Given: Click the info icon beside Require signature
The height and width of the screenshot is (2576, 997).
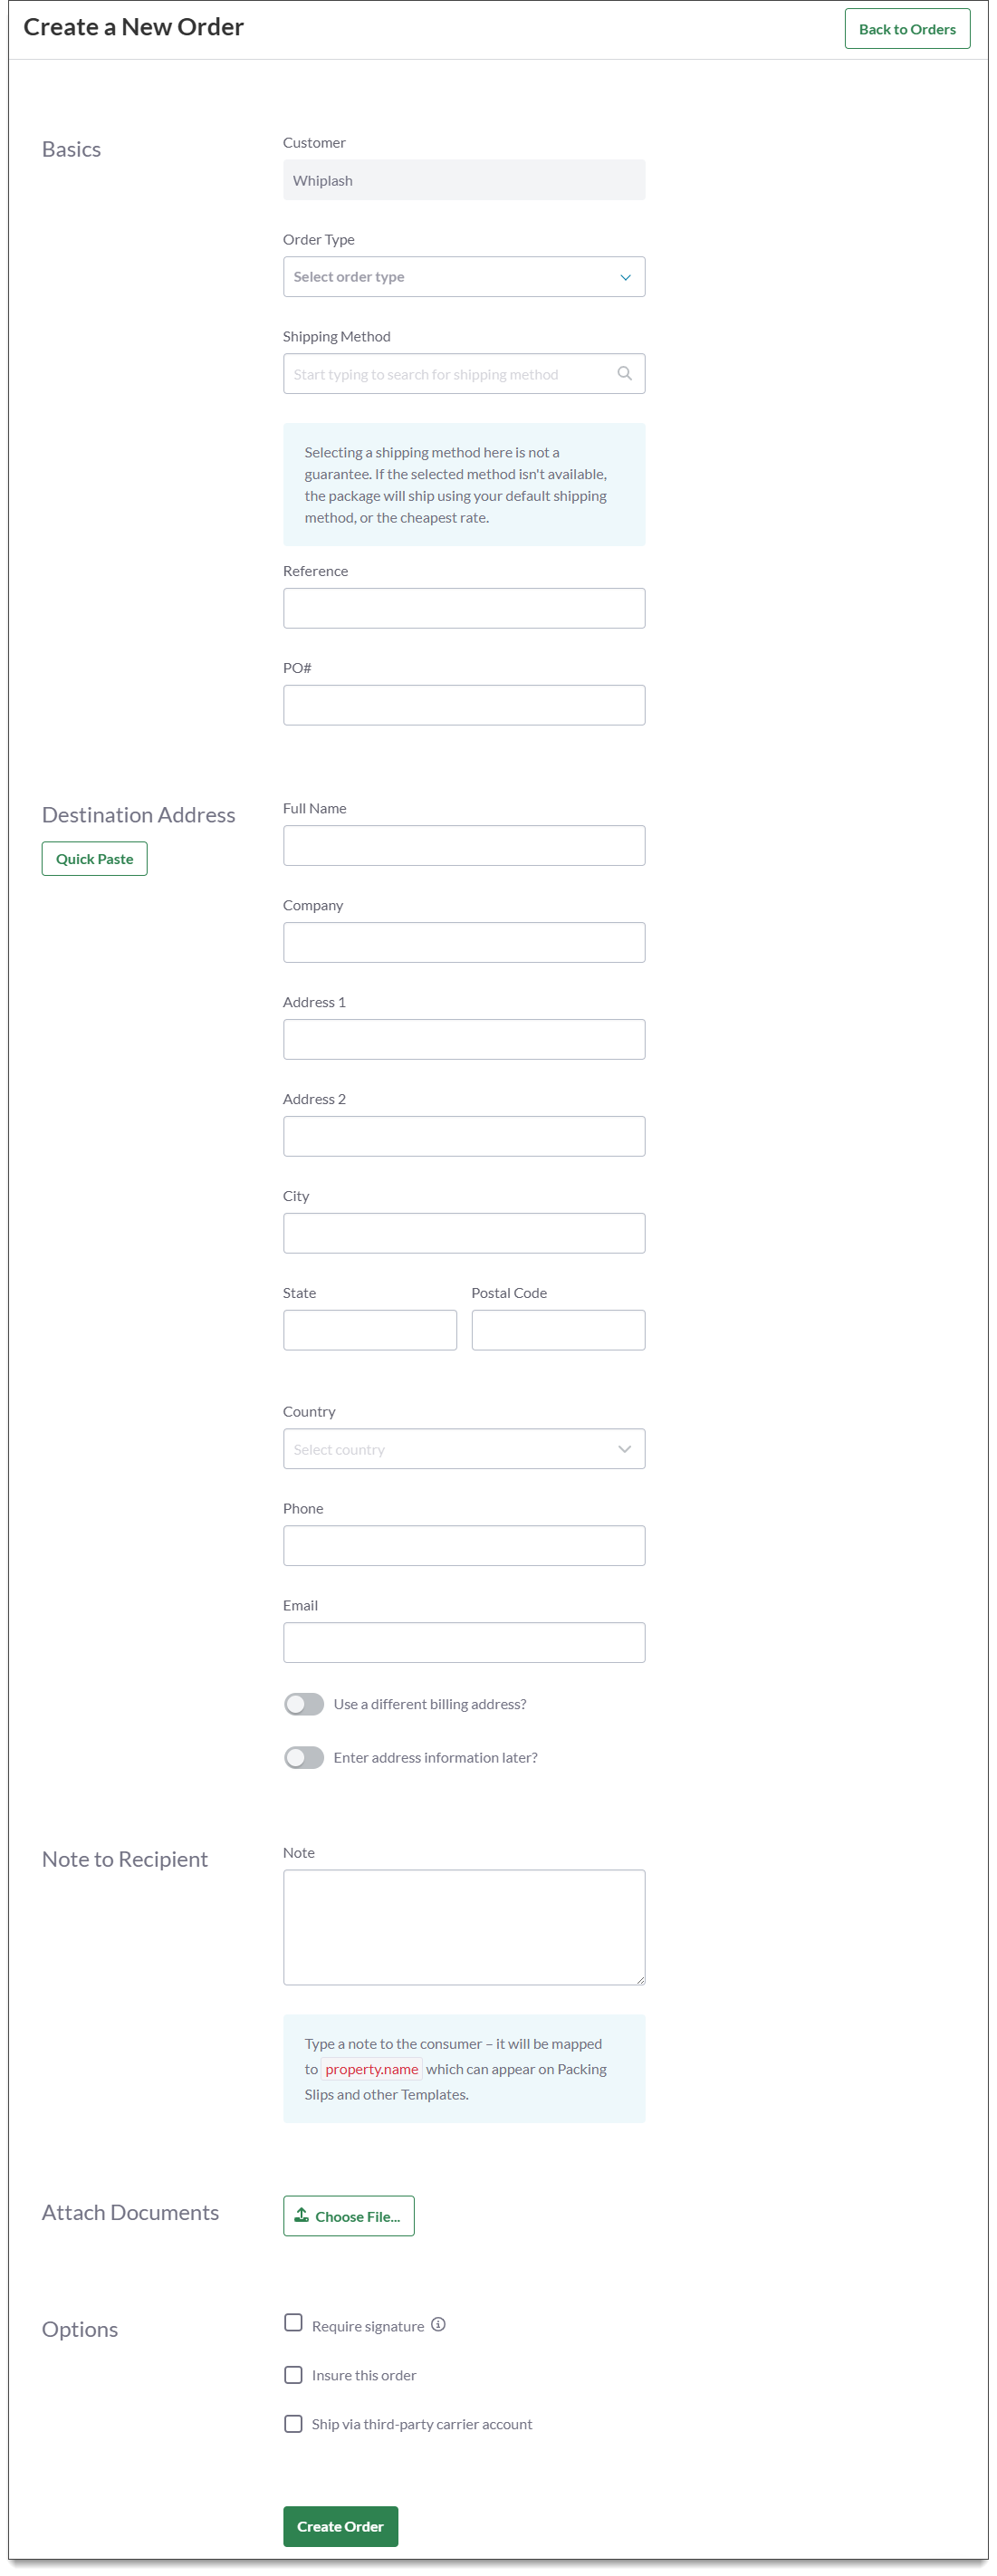Looking at the screenshot, I should pyautogui.click(x=438, y=2325).
